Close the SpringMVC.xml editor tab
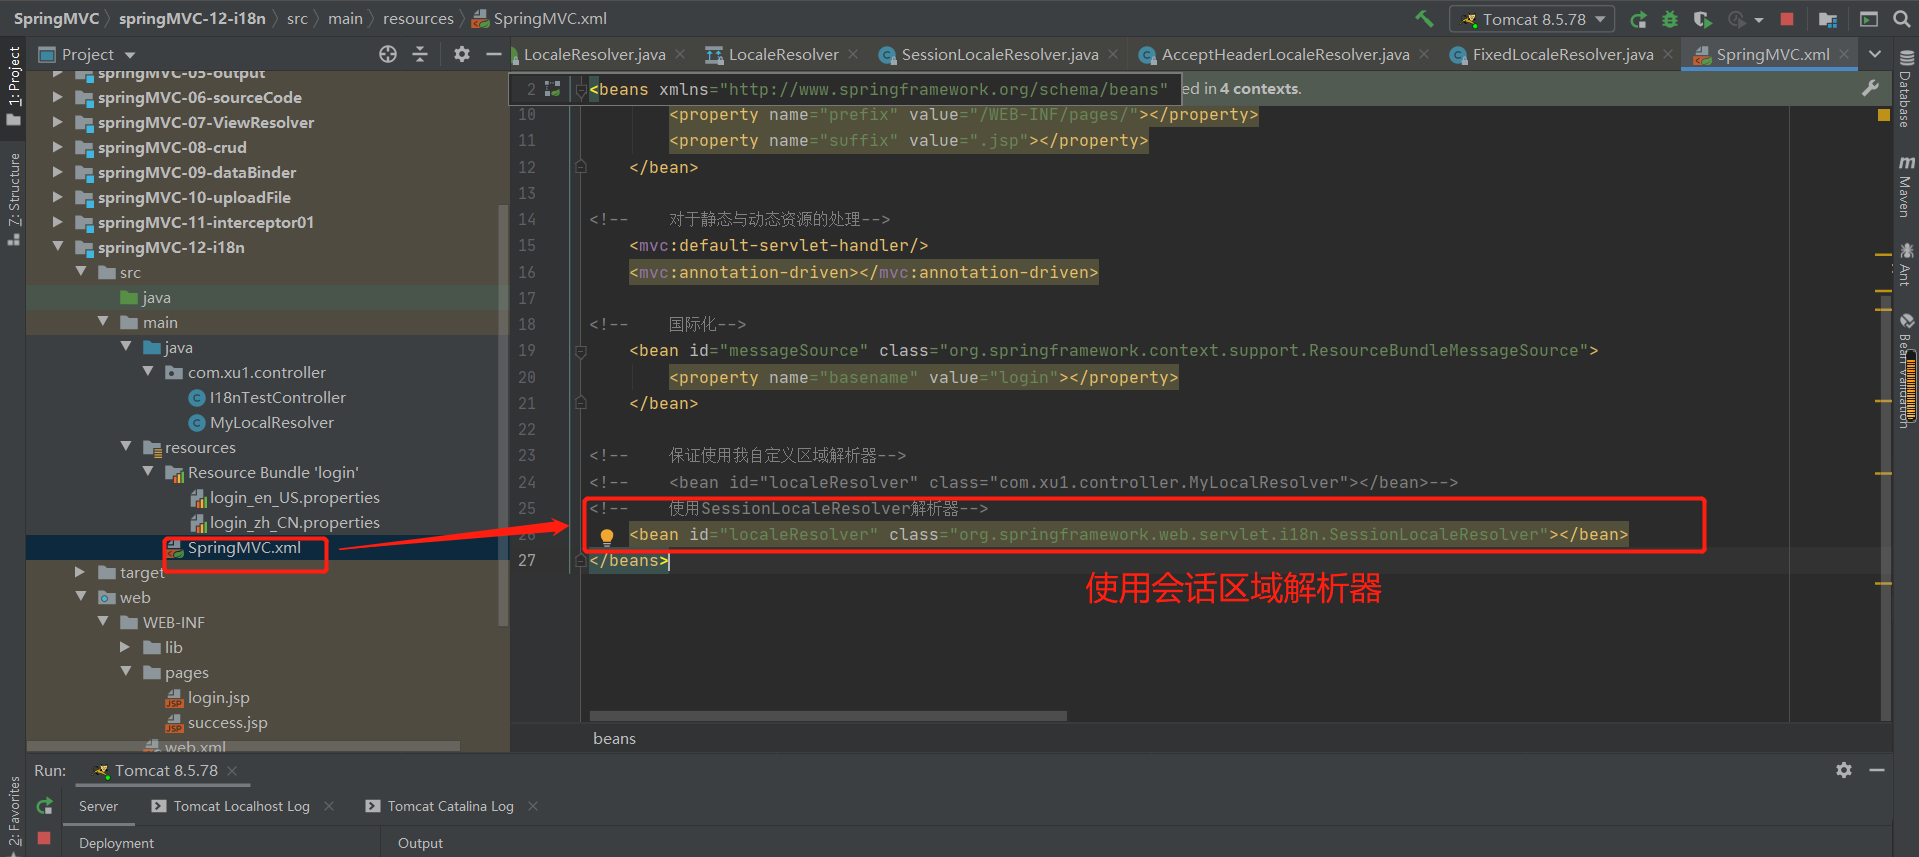Screen dimensions: 1919x857 [1846, 54]
